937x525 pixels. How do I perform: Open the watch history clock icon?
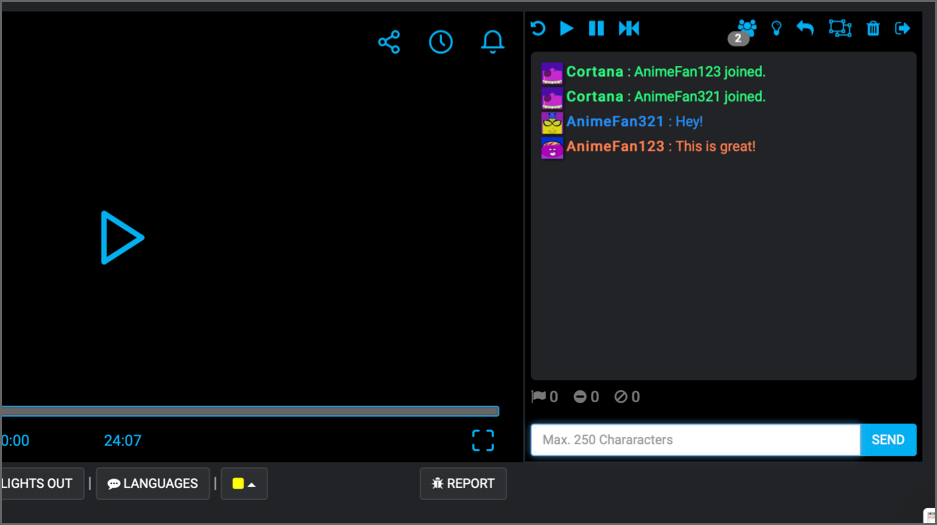tap(441, 42)
